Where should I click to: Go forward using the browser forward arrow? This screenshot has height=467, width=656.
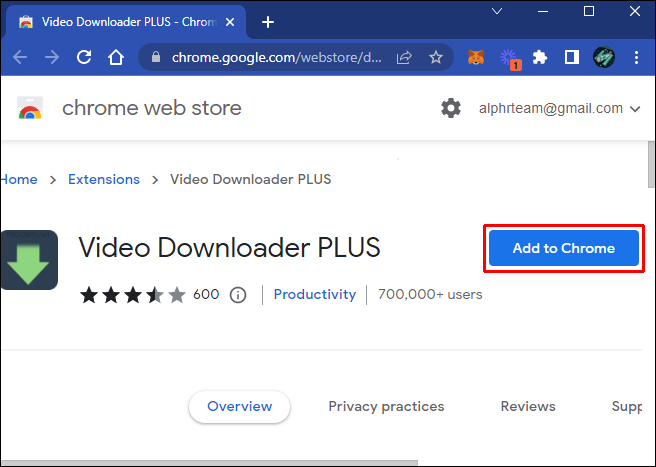coord(52,57)
